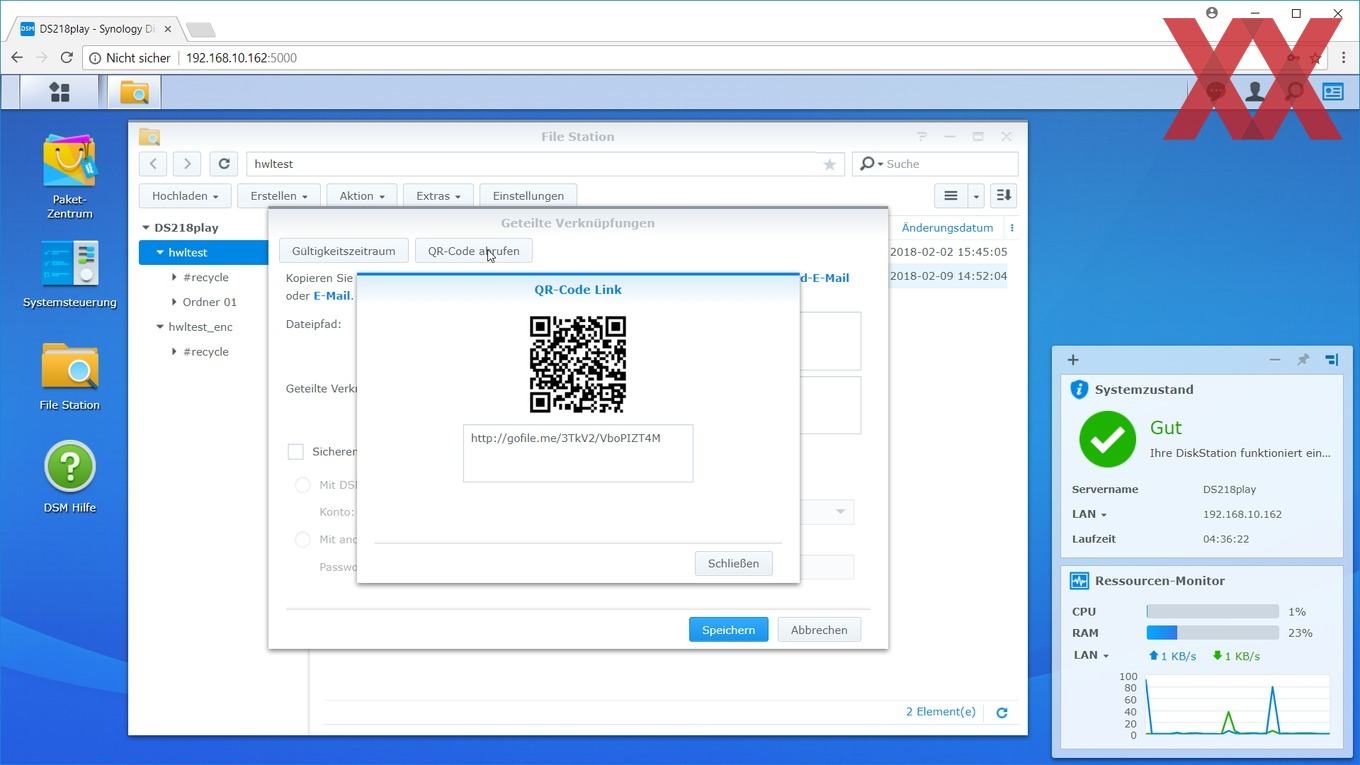Image resolution: width=1360 pixels, height=765 pixels.
Task: Switch File Station to list view
Action: click(x=951, y=196)
